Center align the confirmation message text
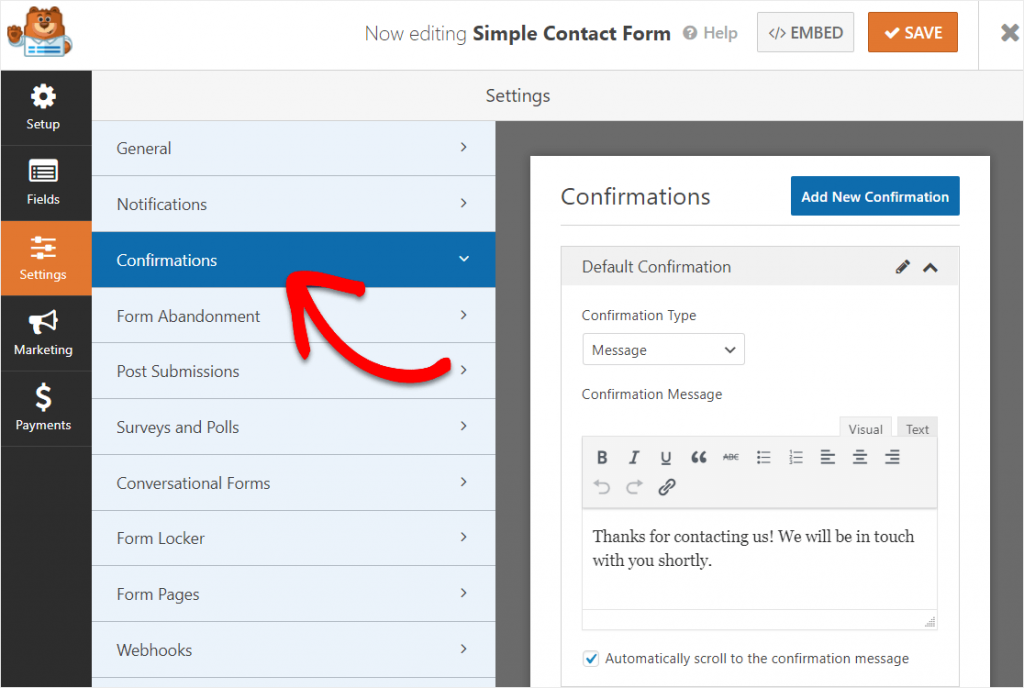 pos(860,457)
